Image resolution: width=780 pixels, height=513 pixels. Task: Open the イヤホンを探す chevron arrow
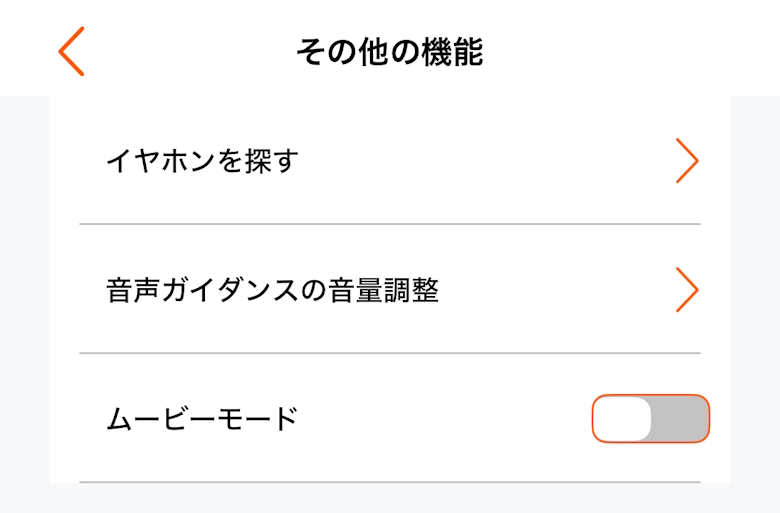[x=686, y=161]
